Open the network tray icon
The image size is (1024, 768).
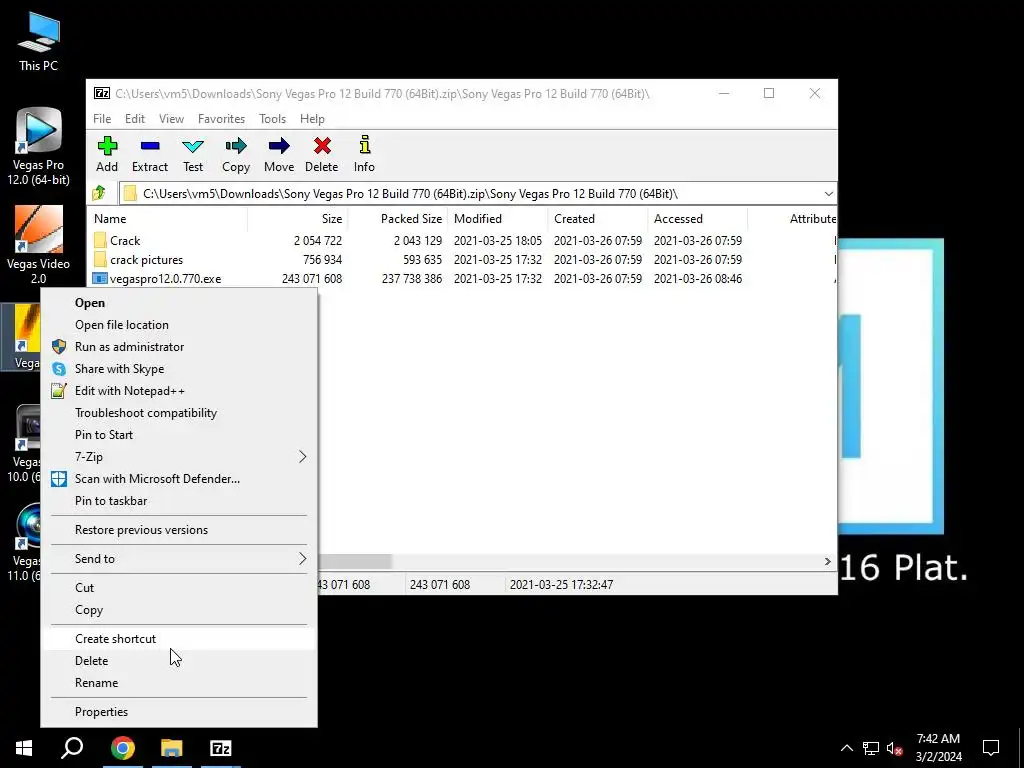(x=871, y=748)
